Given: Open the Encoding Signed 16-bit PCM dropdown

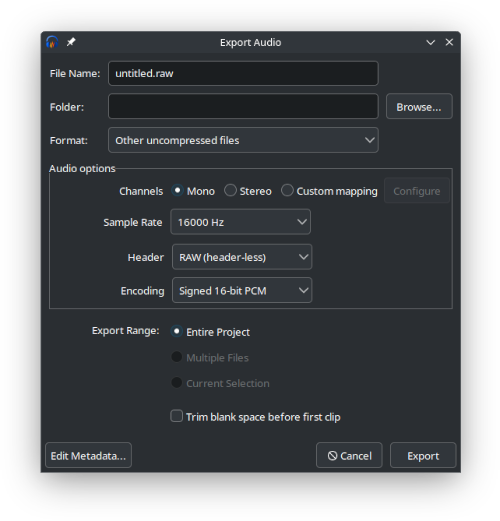Looking at the screenshot, I should pos(242,290).
